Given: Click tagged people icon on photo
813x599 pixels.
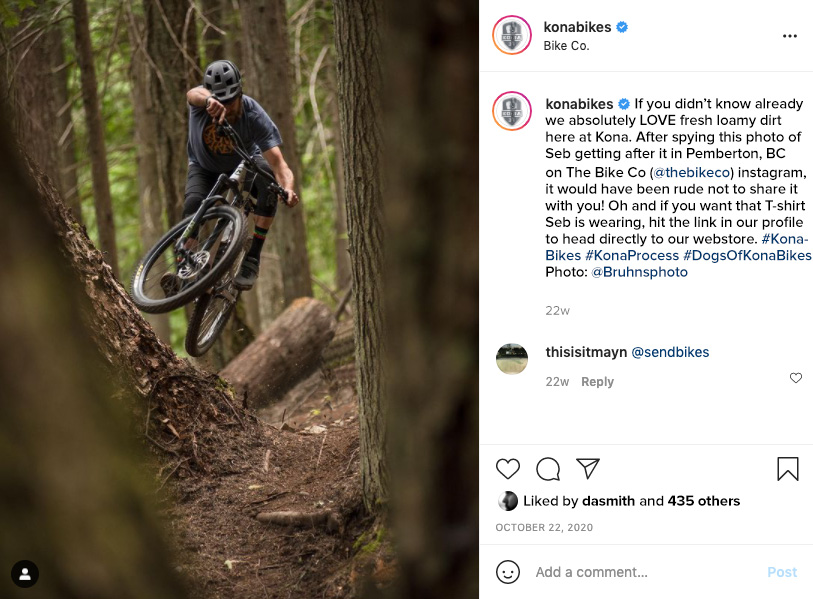Looking at the screenshot, I should click(x=25, y=574).
